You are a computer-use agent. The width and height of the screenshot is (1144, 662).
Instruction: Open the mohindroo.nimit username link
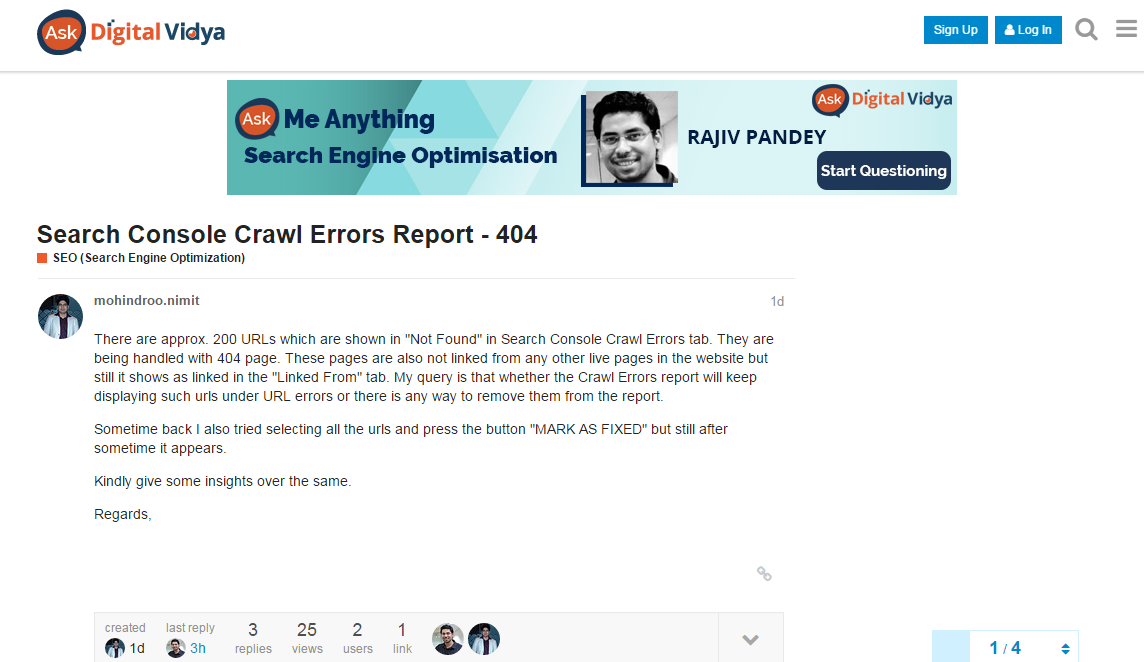[146, 300]
